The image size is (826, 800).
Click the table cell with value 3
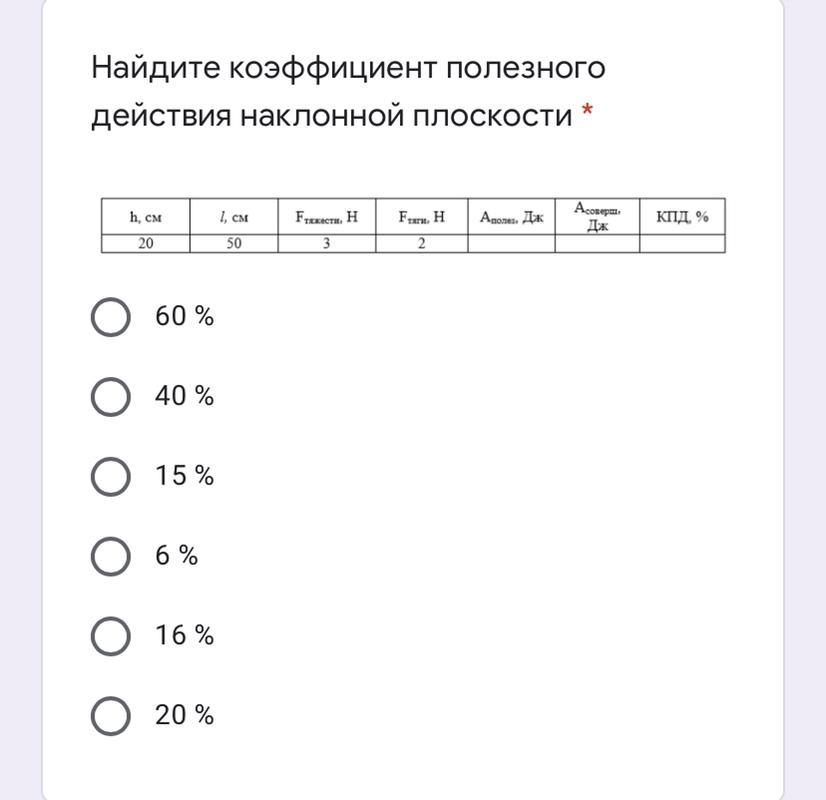coord(326,243)
